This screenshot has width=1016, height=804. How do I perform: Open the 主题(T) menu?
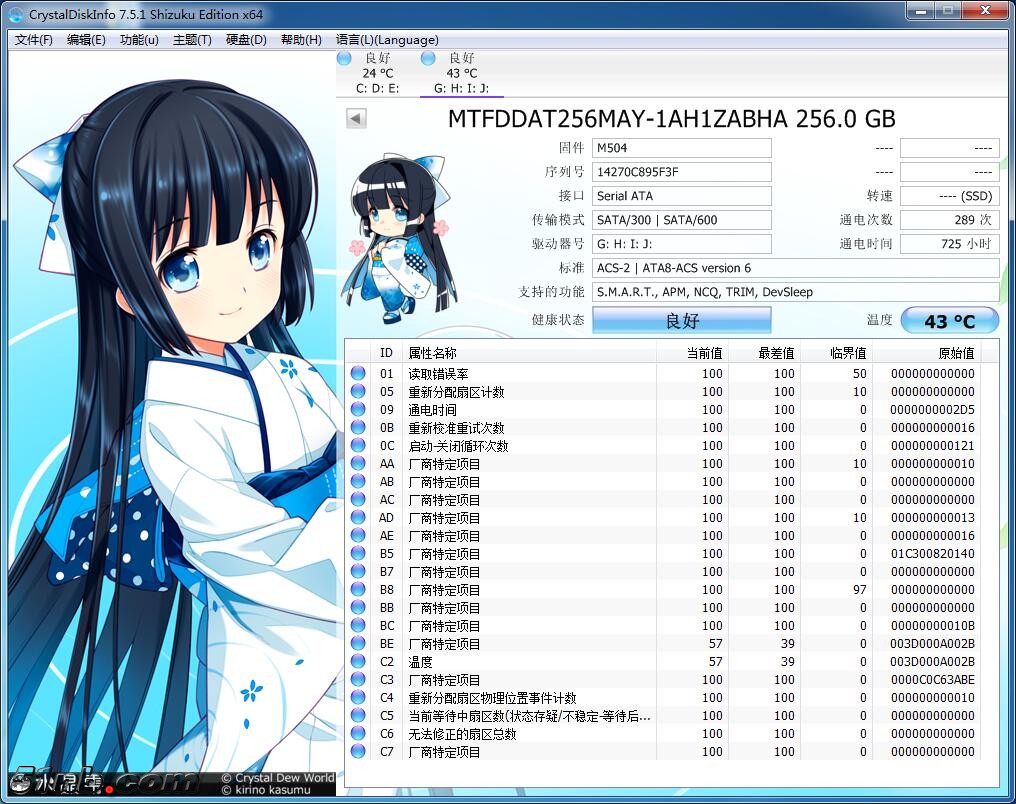pos(192,40)
